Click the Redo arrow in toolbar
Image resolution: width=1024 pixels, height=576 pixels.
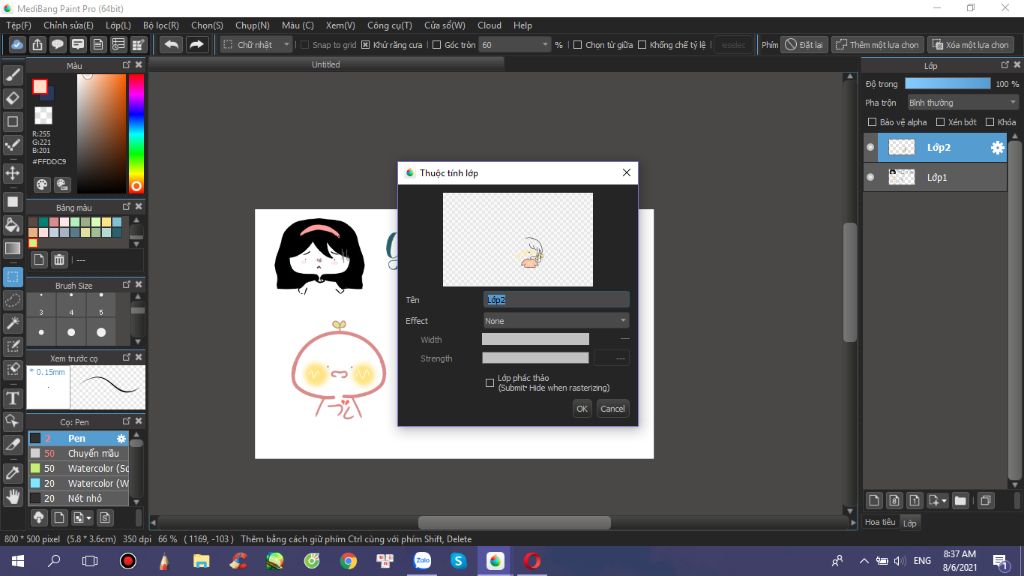click(196, 44)
